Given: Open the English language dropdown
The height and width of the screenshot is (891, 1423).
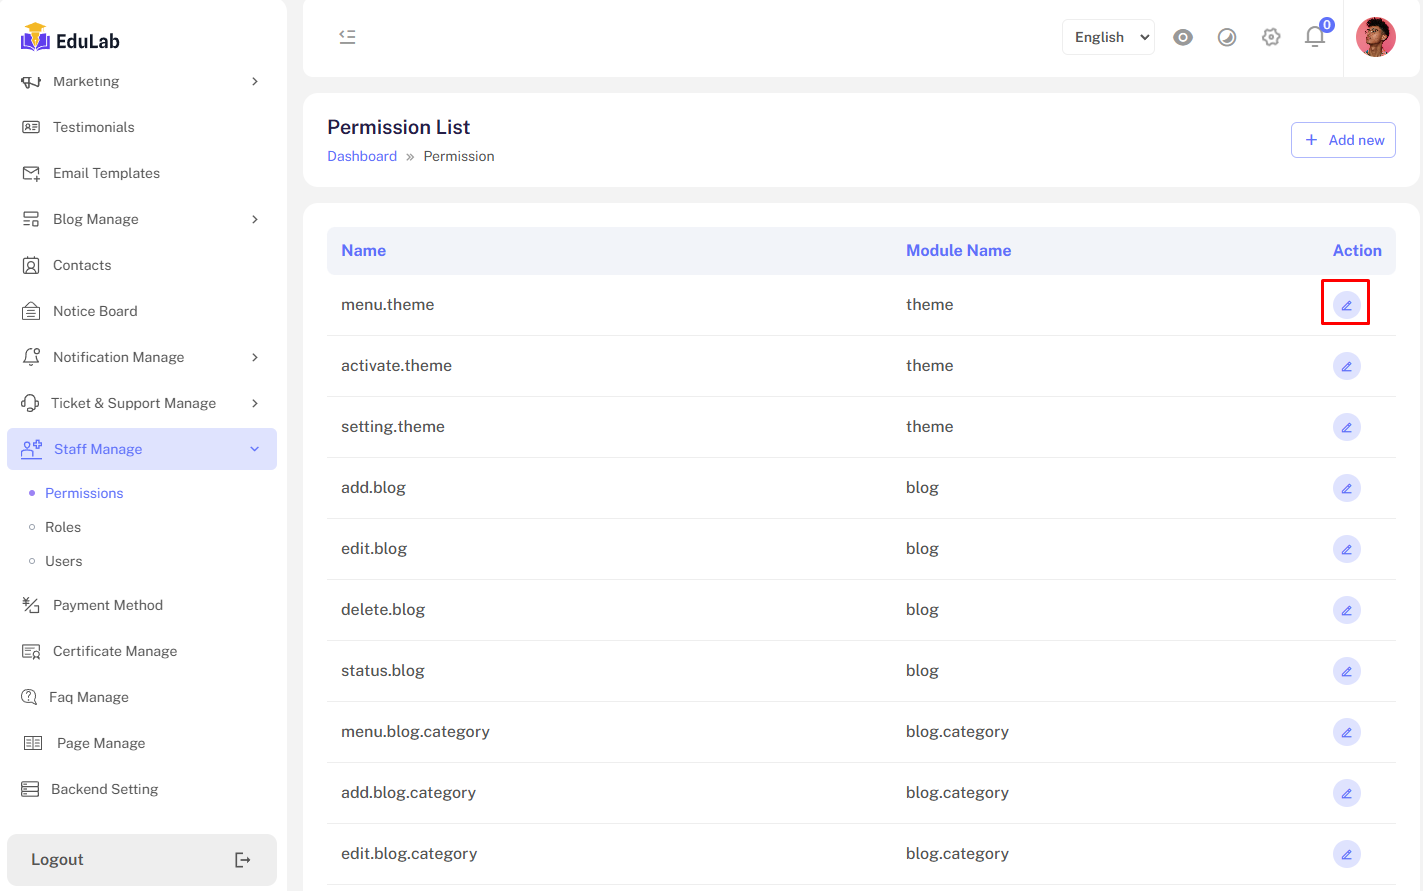Looking at the screenshot, I should [1108, 37].
